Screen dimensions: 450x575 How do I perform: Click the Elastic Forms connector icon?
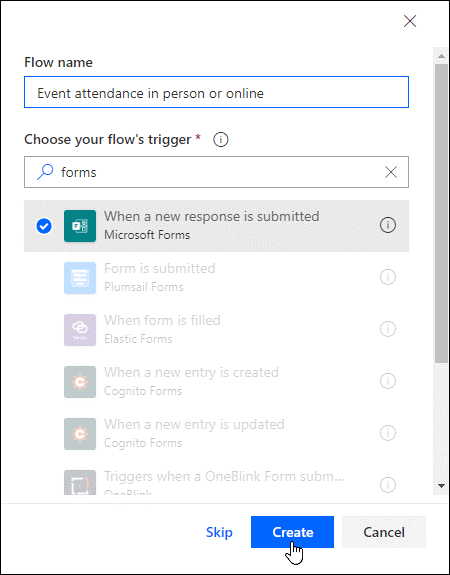(x=80, y=330)
